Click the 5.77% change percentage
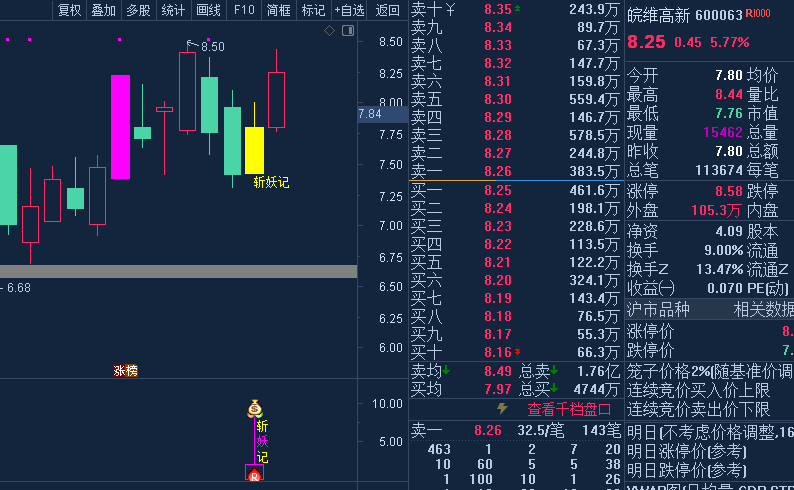794x490 pixels. tap(729, 42)
